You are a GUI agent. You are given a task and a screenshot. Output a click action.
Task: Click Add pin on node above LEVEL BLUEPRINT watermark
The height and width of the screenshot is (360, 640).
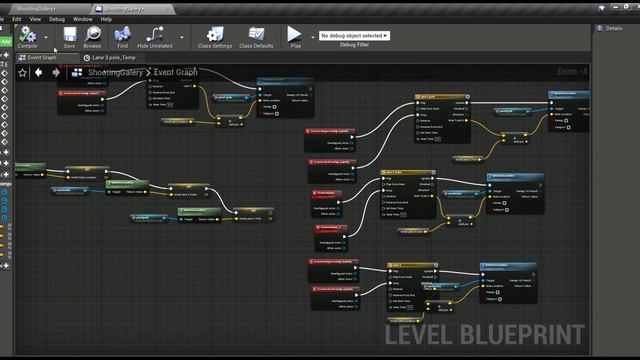pos(444,310)
